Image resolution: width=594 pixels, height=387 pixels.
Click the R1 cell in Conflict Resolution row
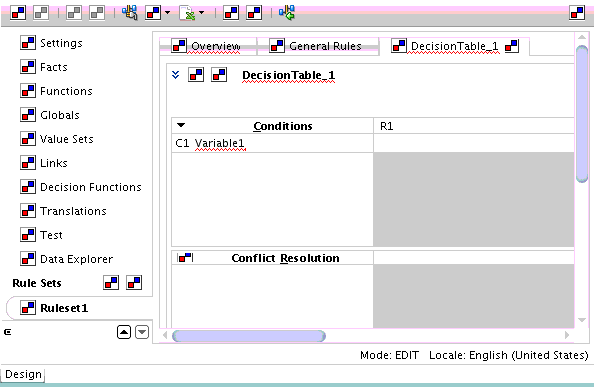[474, 258]
